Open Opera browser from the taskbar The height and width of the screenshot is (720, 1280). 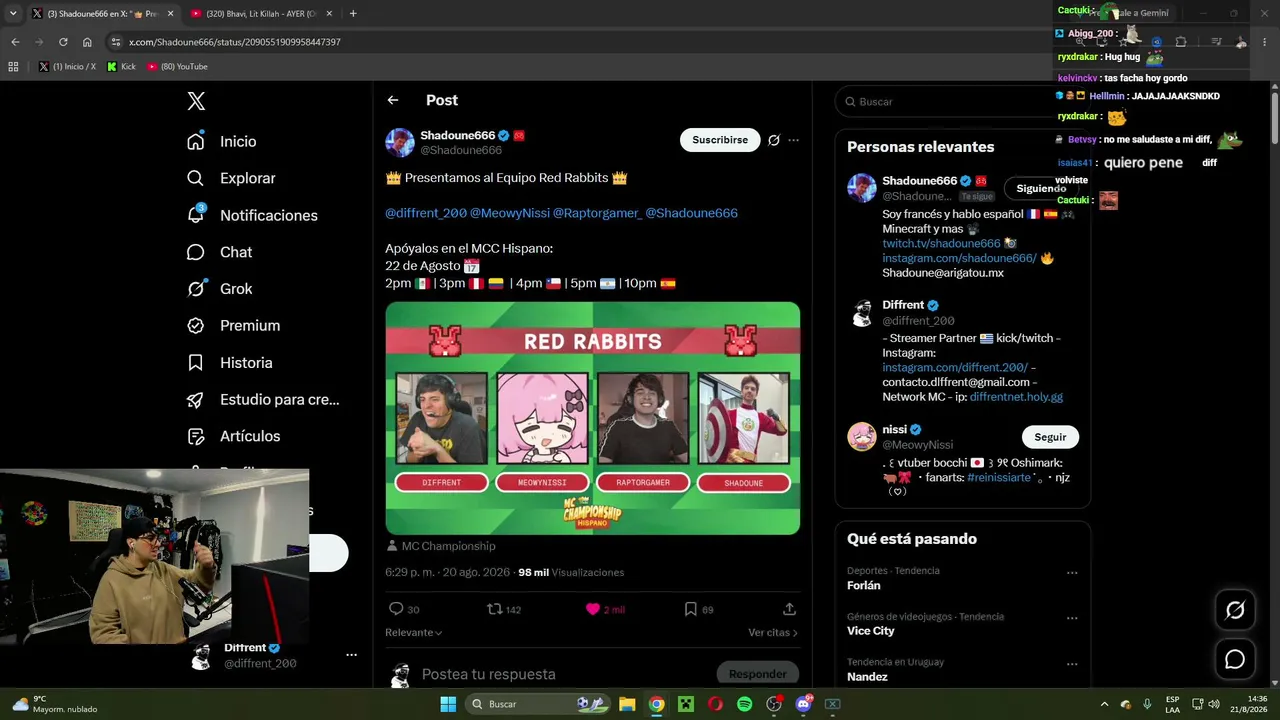pyautogui.click(x=715, y=704)
